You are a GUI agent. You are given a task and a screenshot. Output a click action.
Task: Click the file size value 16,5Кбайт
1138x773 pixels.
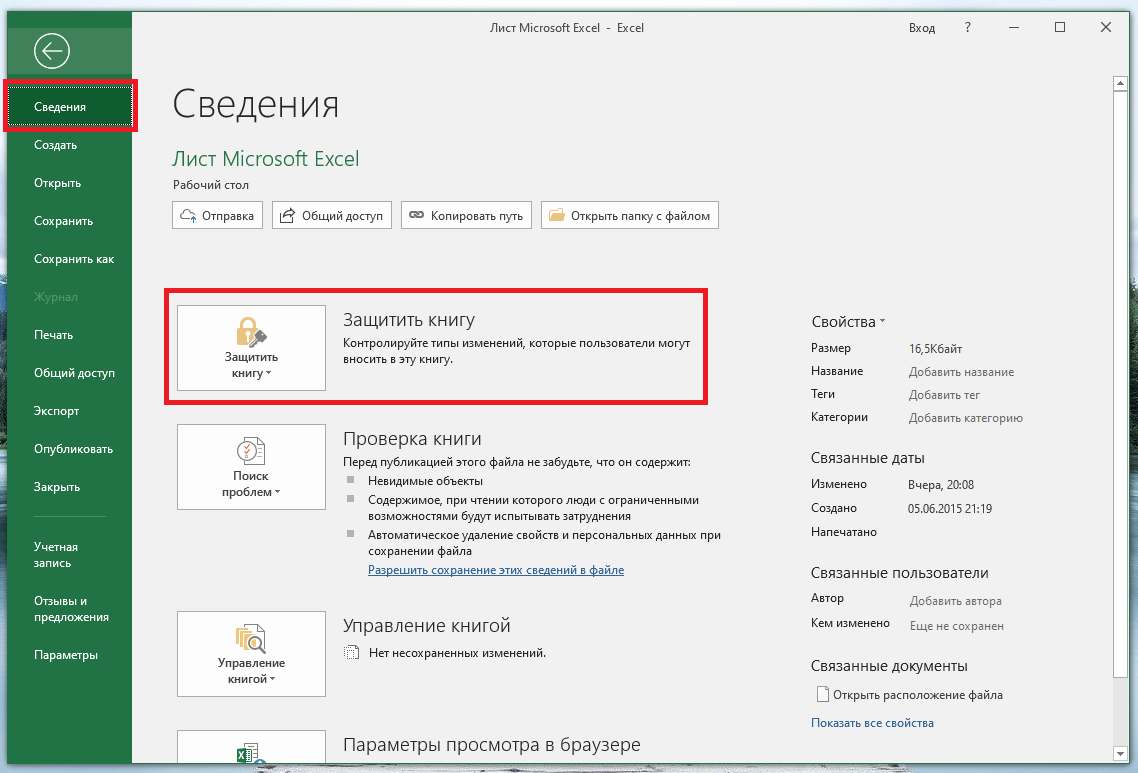pyautogui.click(x=935, y=349)
